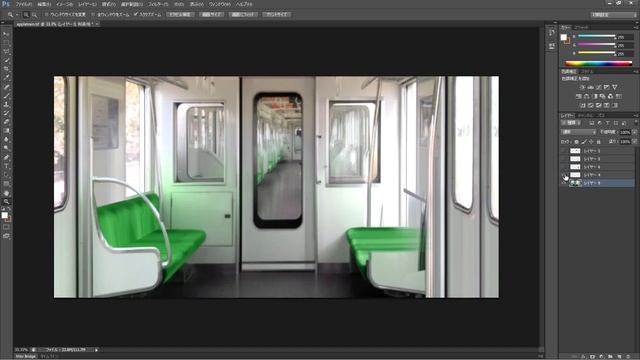This screenshot has height=360, width=640.
Task: Open the collapsed History panel icon
Action: [x=551, y=33]
